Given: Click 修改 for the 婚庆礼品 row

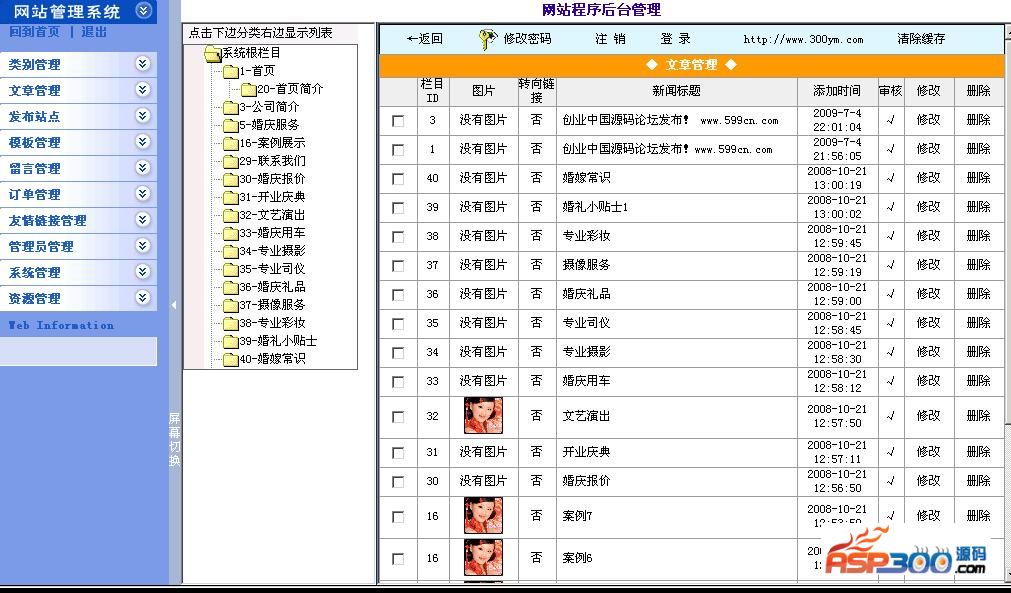Looking at the screenshot, I should coord(928,294).
